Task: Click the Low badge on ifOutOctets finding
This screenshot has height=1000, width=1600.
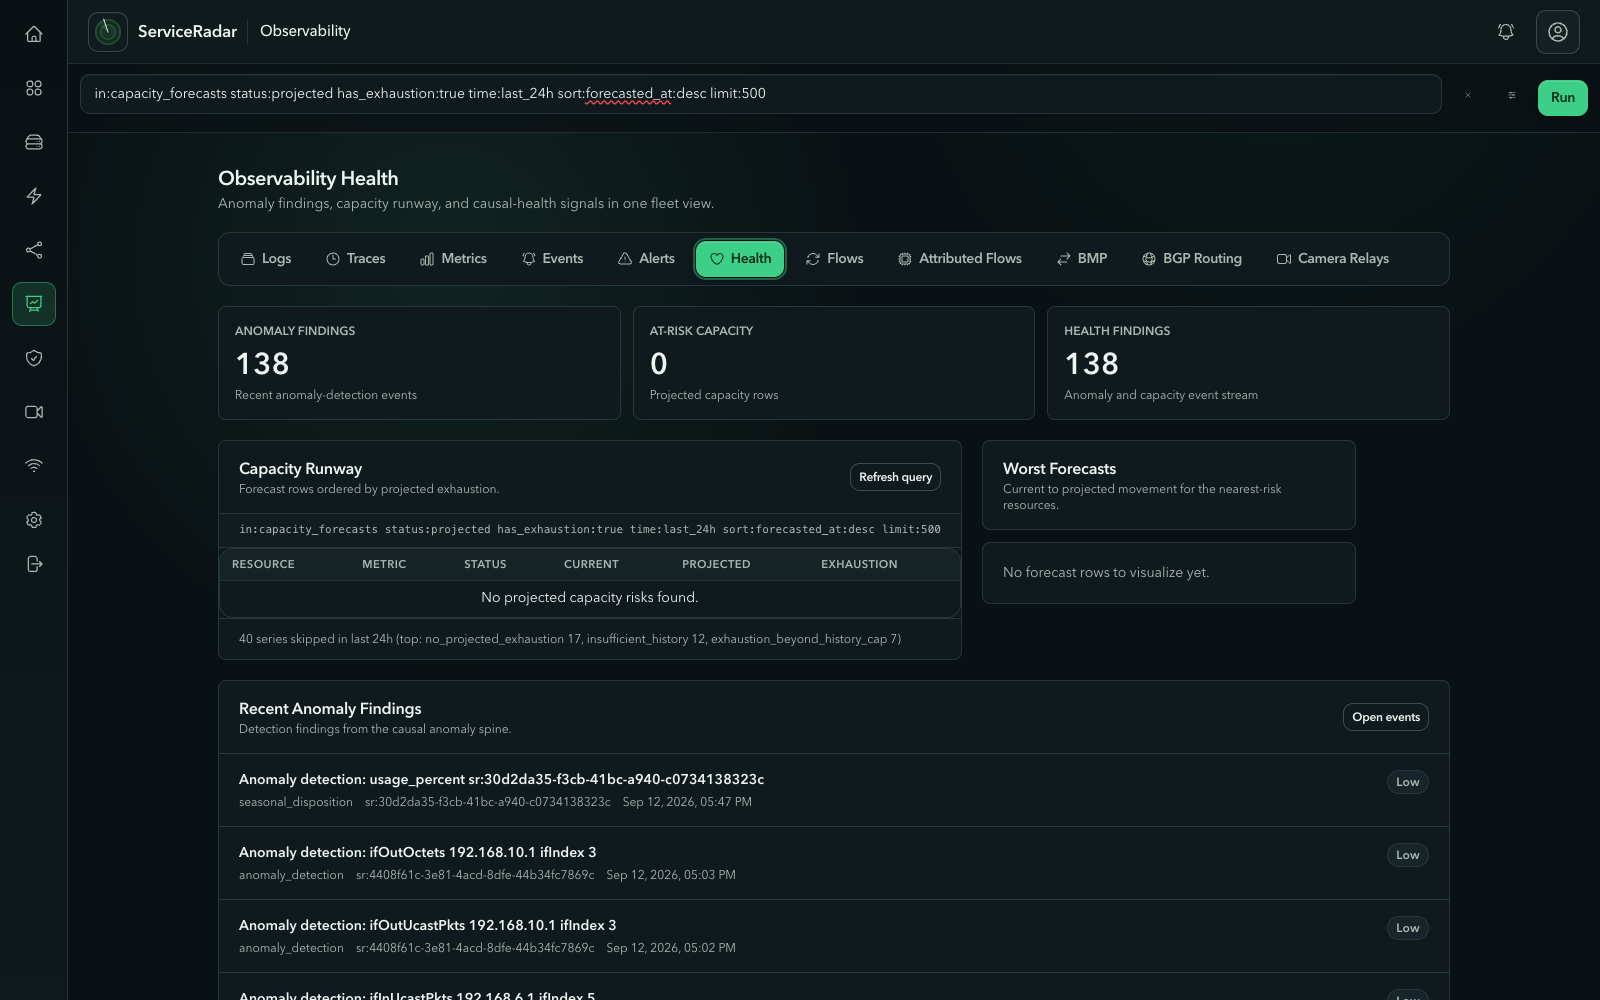Action: pos(1407,855)
